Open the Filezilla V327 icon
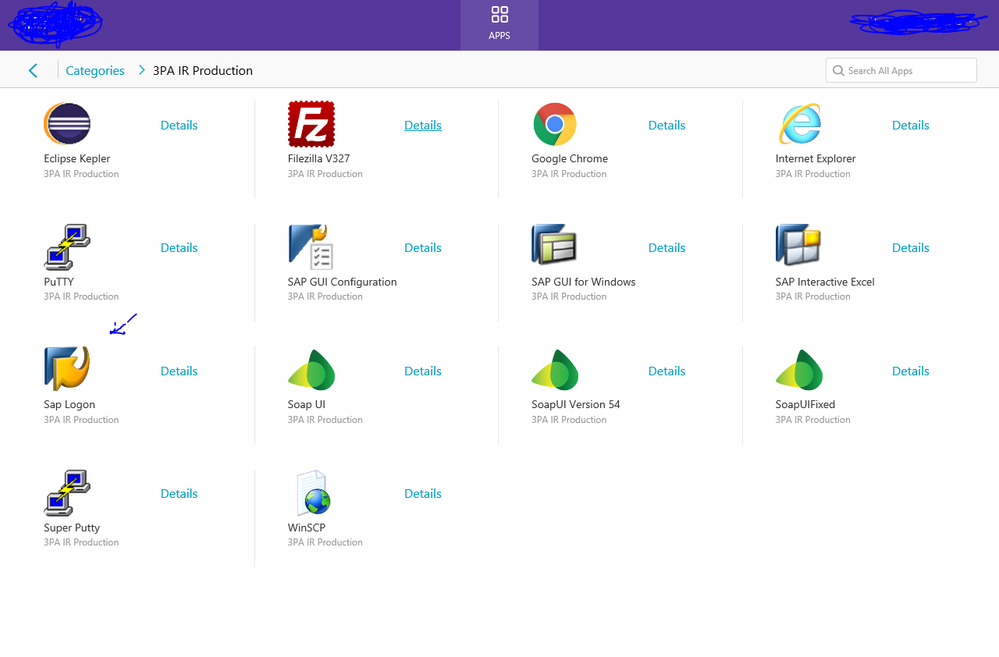Image resolution: width=999 pixels, height=657 pixels. [311, 125]
